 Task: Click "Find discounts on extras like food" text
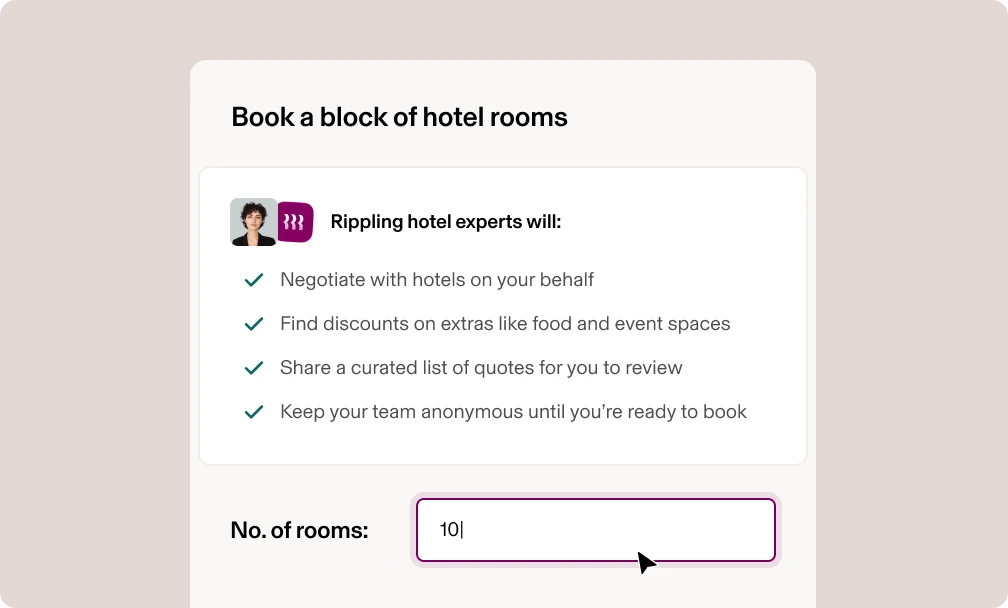tap(505, 324)
